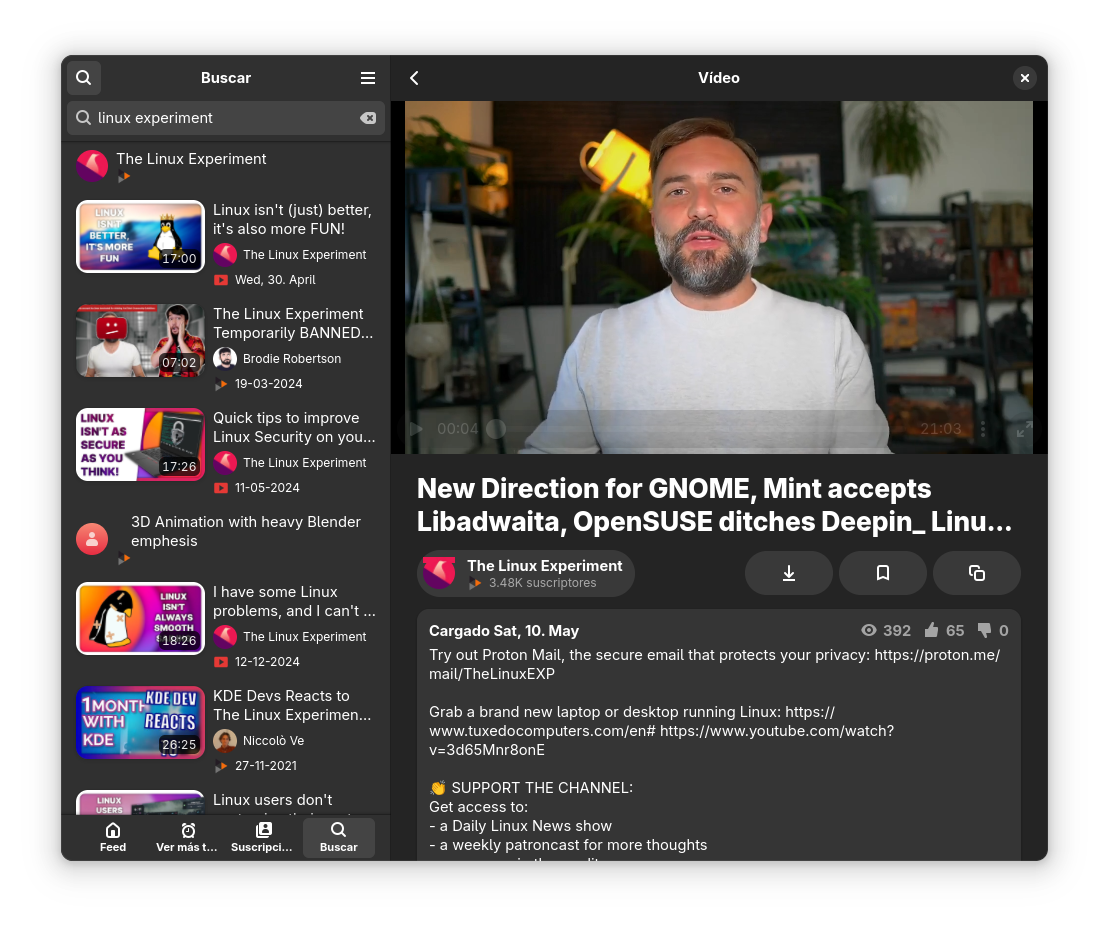Click the '3.48K suscriptores' subscriber count
This screenshot has height=928, width=1109.
(542, 583)
